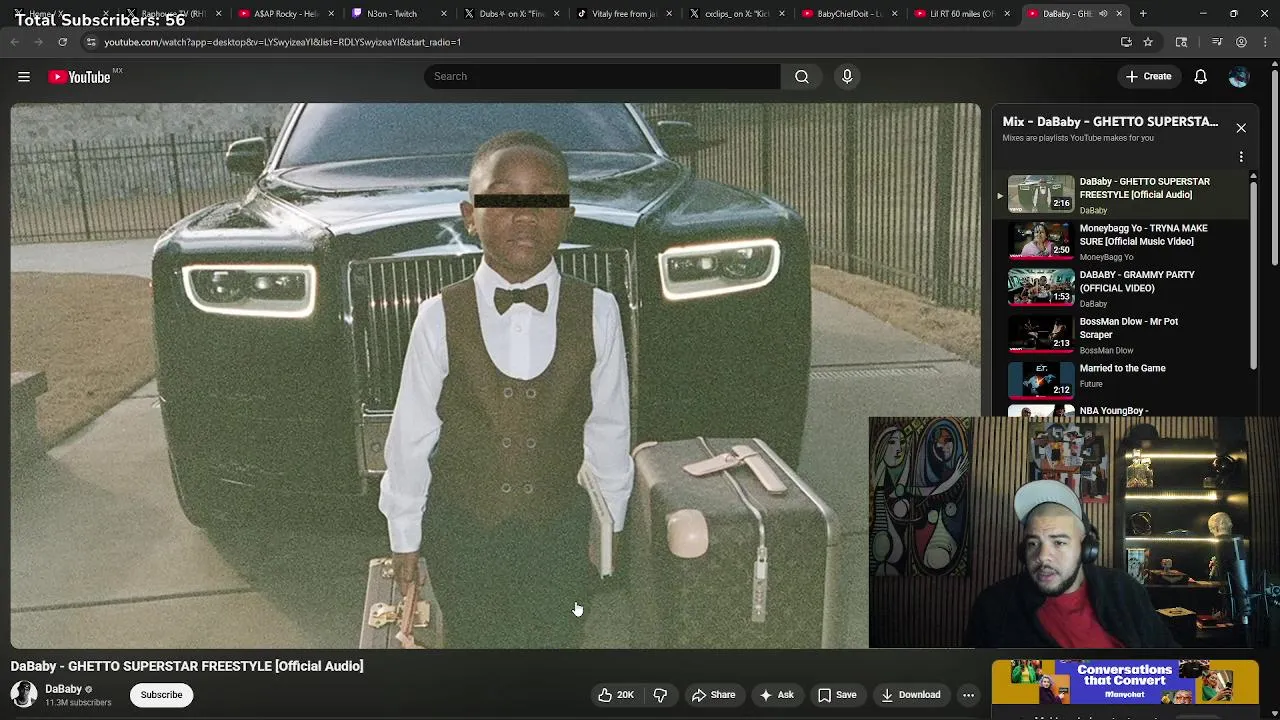Click the '11.3M subscribers' text
This screenshot has width=1280, height=720.
pyautogui.click(x=78, y=703)
